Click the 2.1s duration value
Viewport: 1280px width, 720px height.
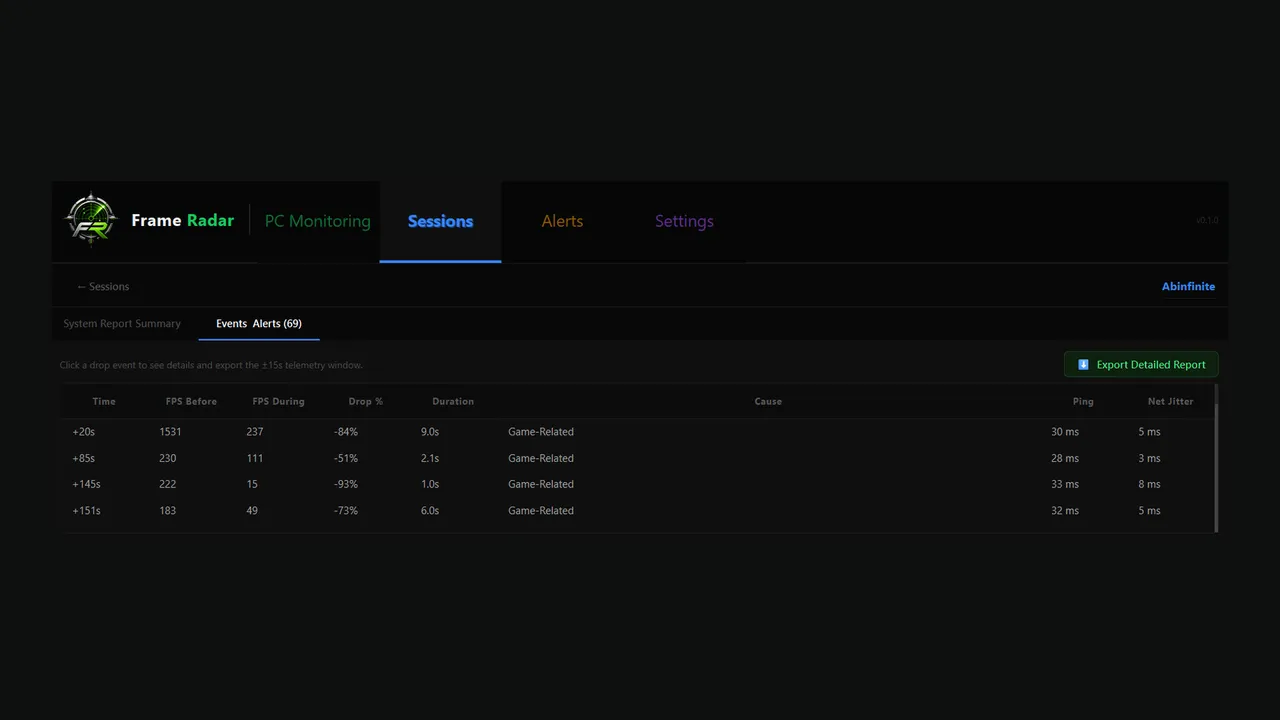[x=430, y=458]
